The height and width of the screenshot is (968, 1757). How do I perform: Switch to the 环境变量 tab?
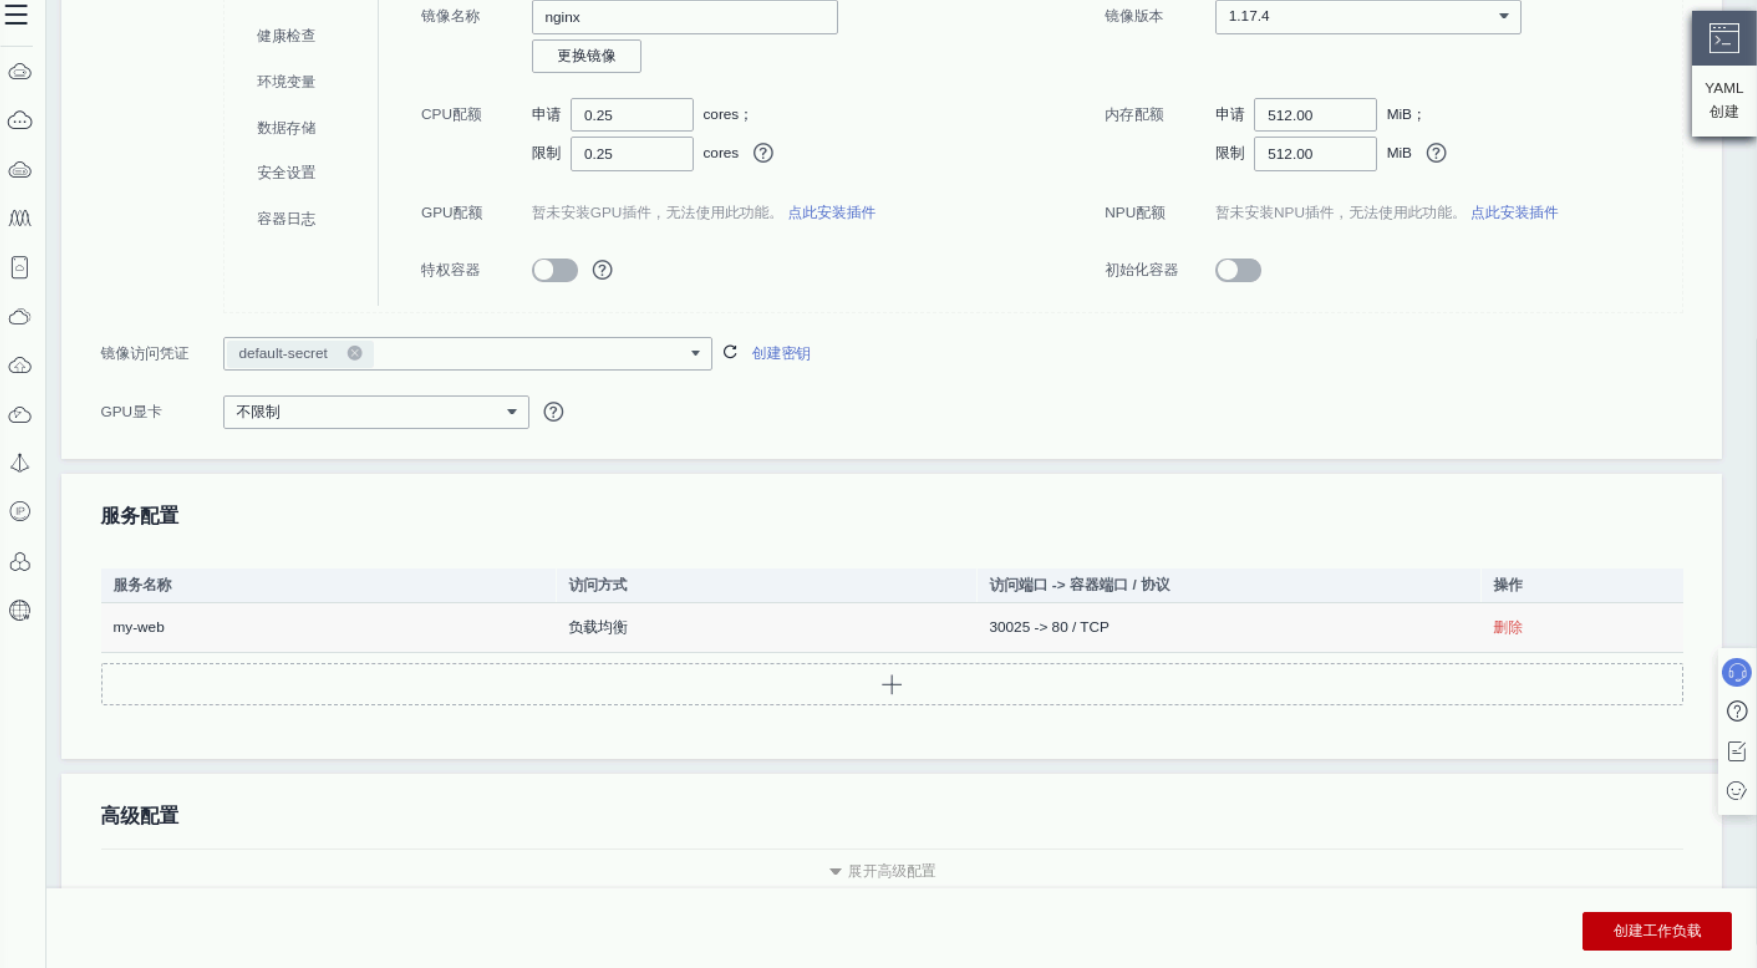(x=286, y=82)
